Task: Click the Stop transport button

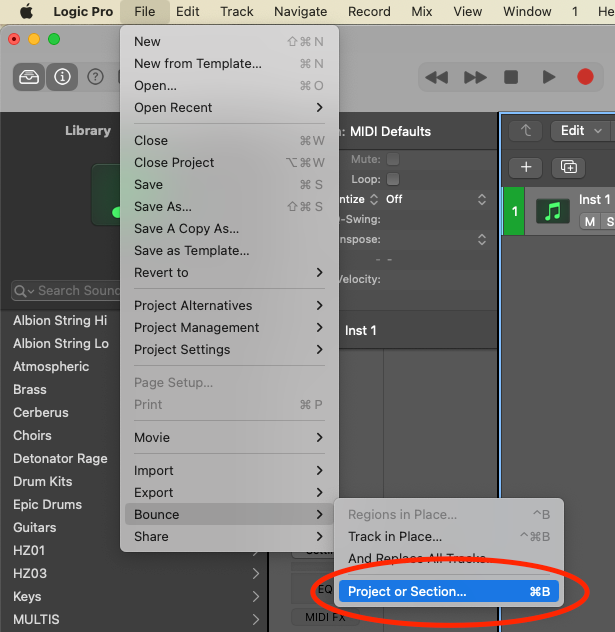Action: (511, 77)
